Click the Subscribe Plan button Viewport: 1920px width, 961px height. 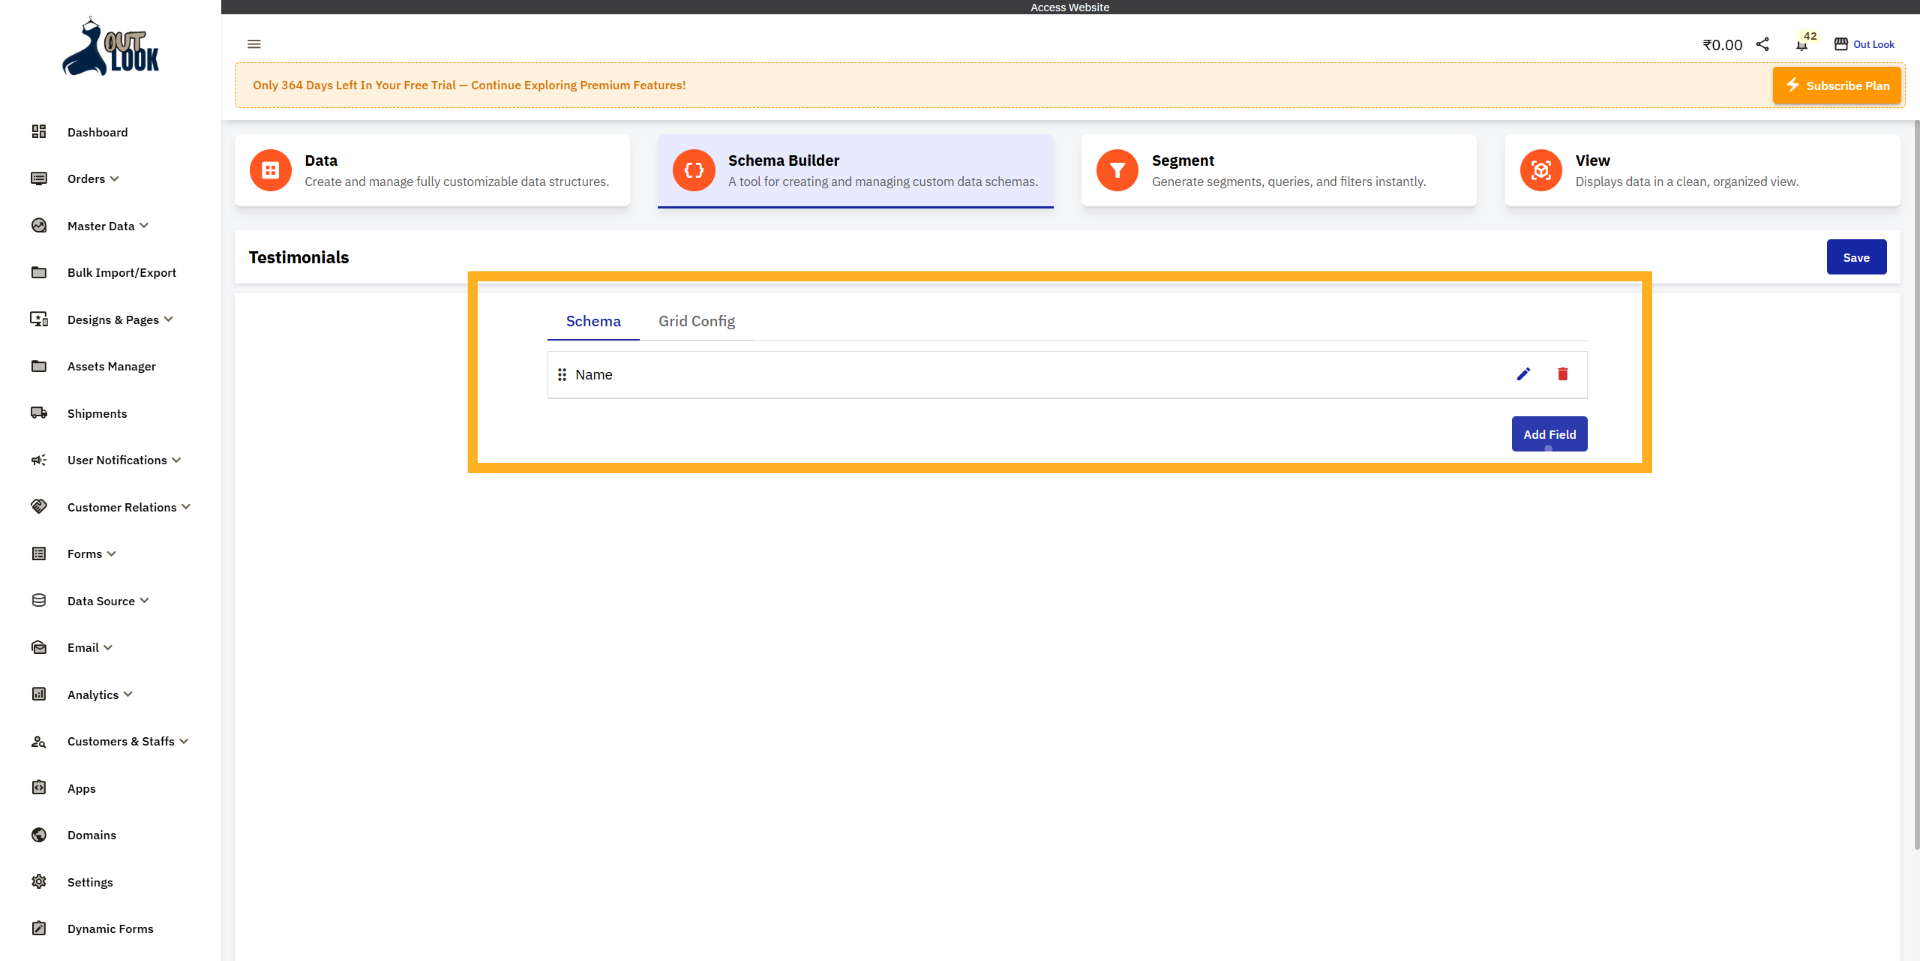point(1837,86)
